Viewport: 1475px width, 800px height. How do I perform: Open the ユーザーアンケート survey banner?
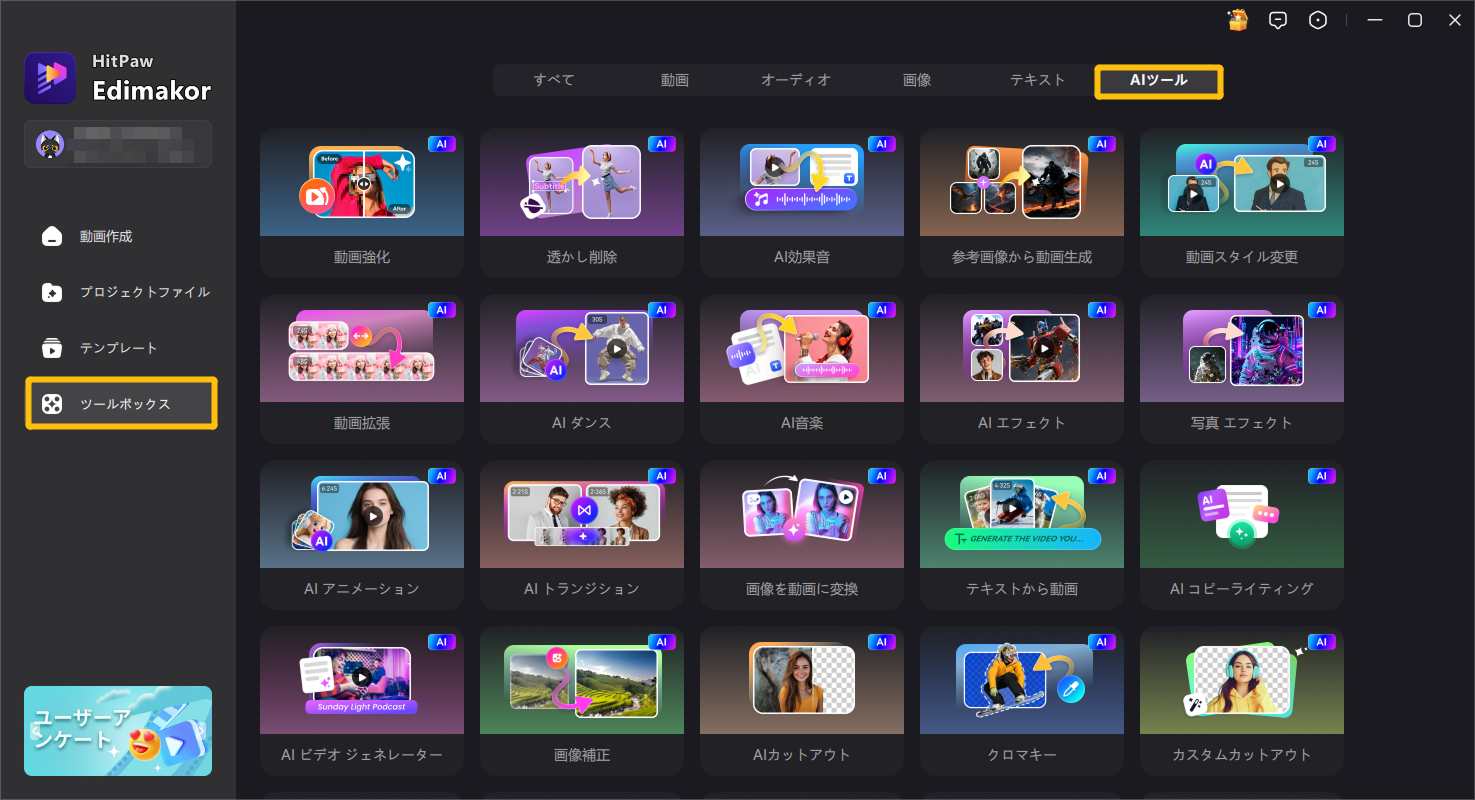118,730
